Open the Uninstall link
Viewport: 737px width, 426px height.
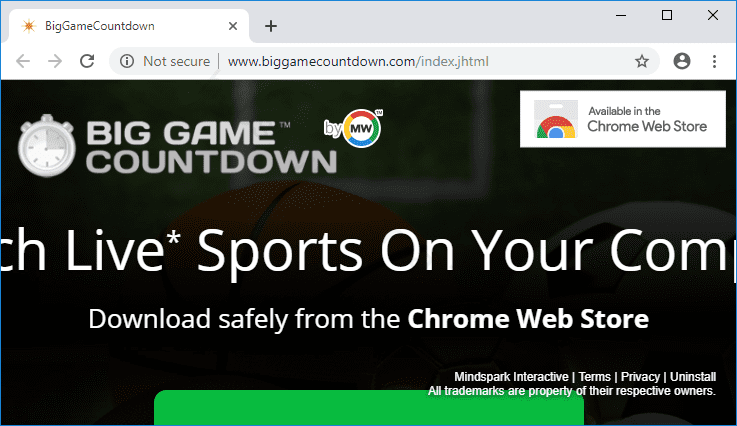click(x=693, y=377)
